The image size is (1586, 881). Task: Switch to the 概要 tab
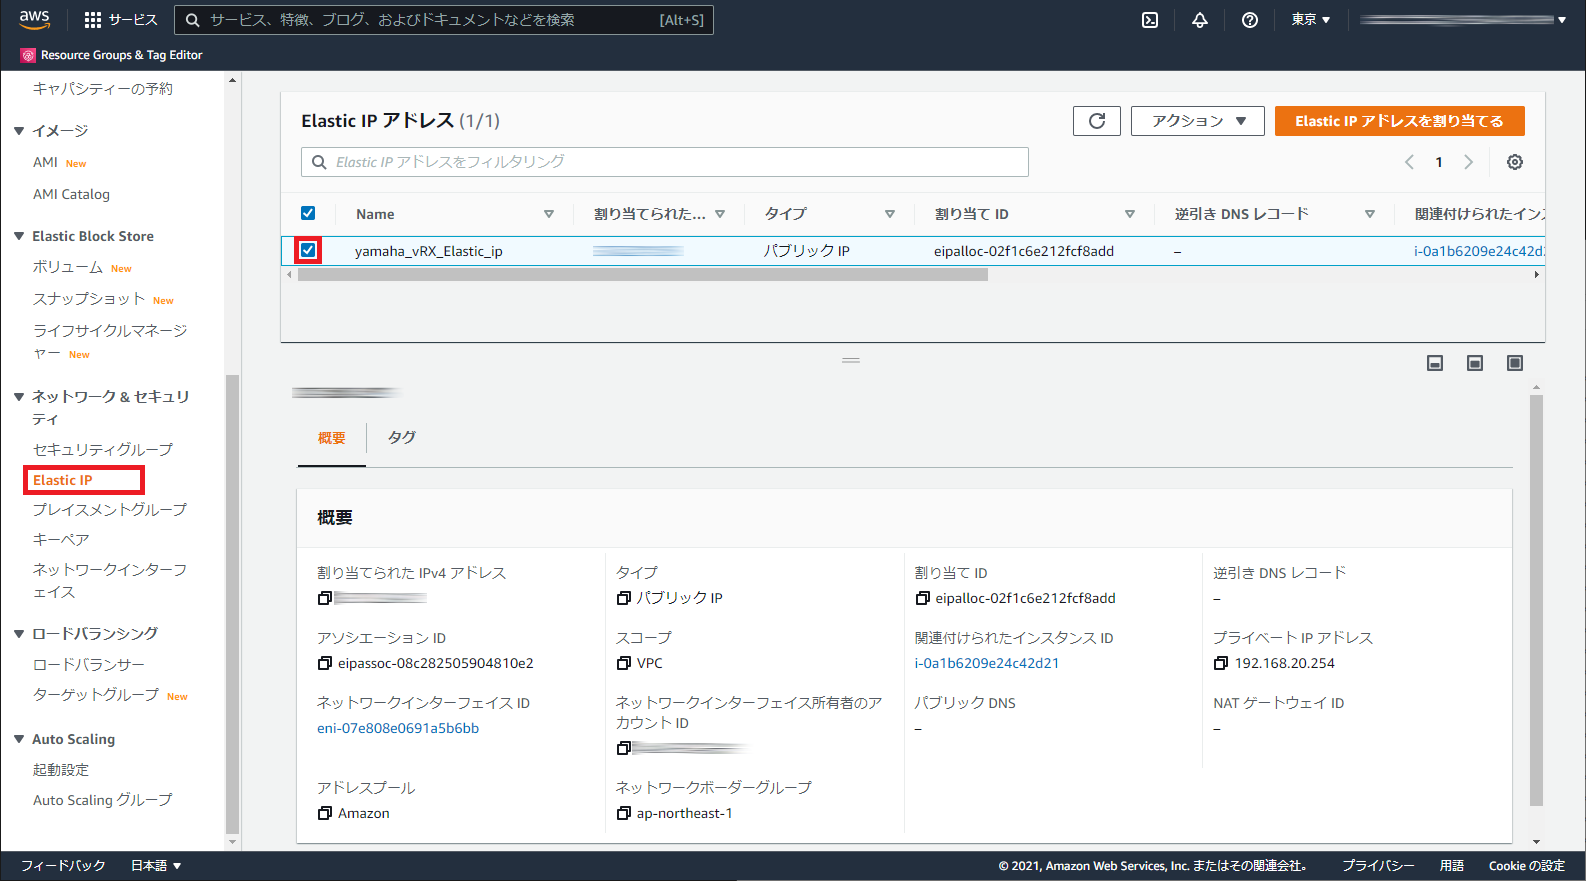[x=332, y=438]
